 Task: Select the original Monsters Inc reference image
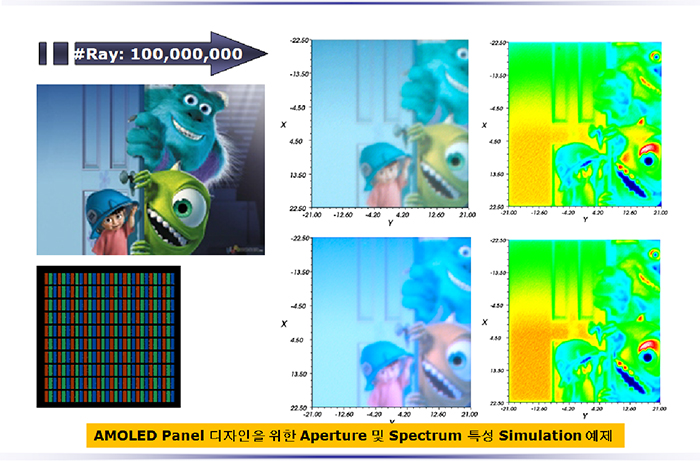tap(150, 170)
